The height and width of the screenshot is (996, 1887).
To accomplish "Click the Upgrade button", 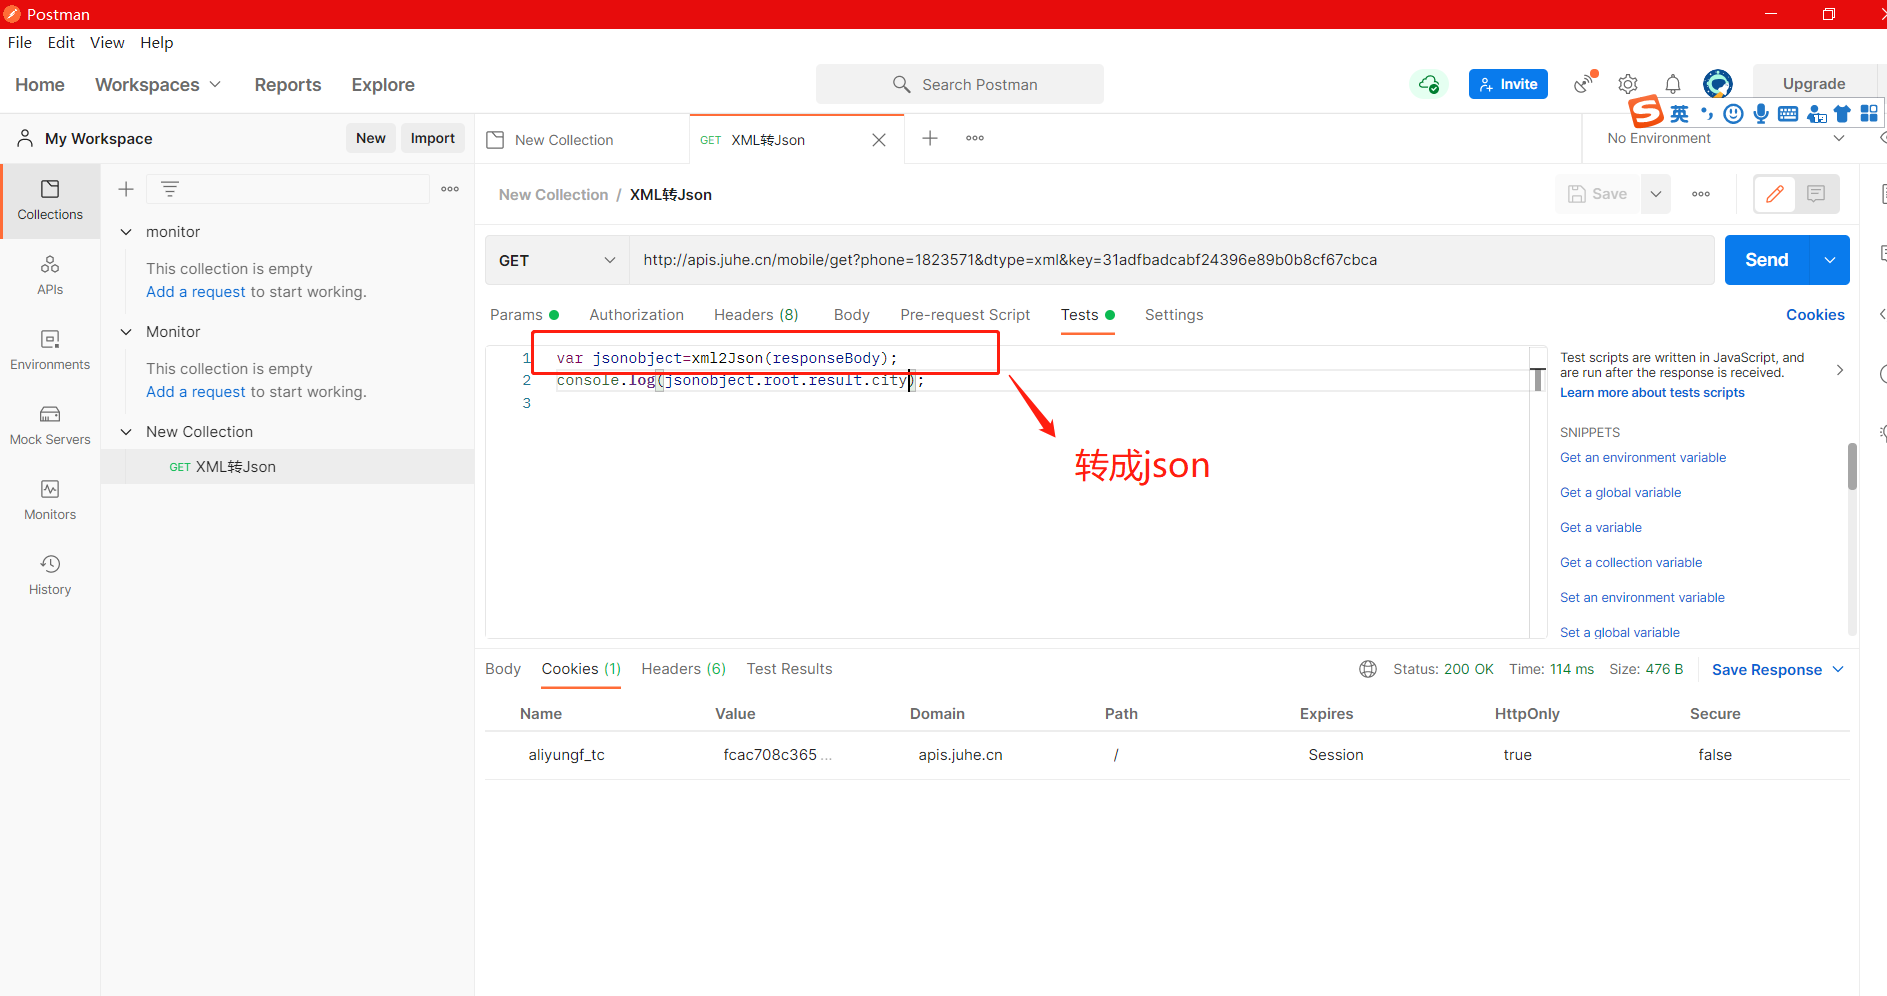I will click(x=1814, y=84).
